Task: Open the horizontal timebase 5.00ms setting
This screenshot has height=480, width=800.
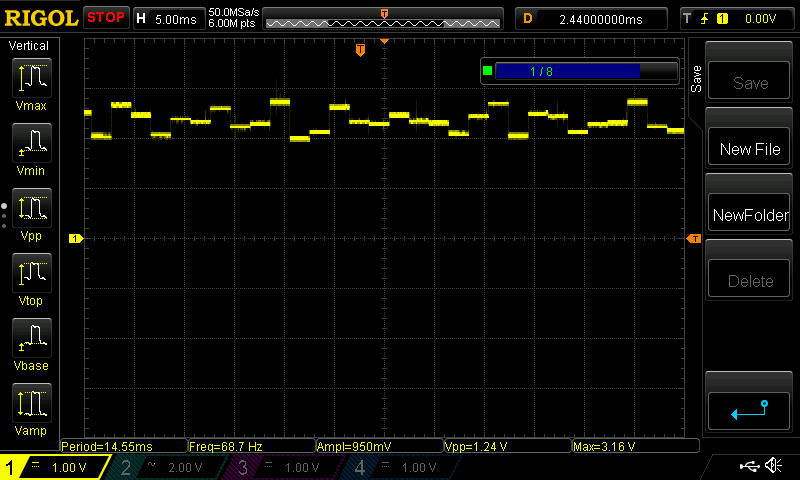Action: click(x=168, y=18)
